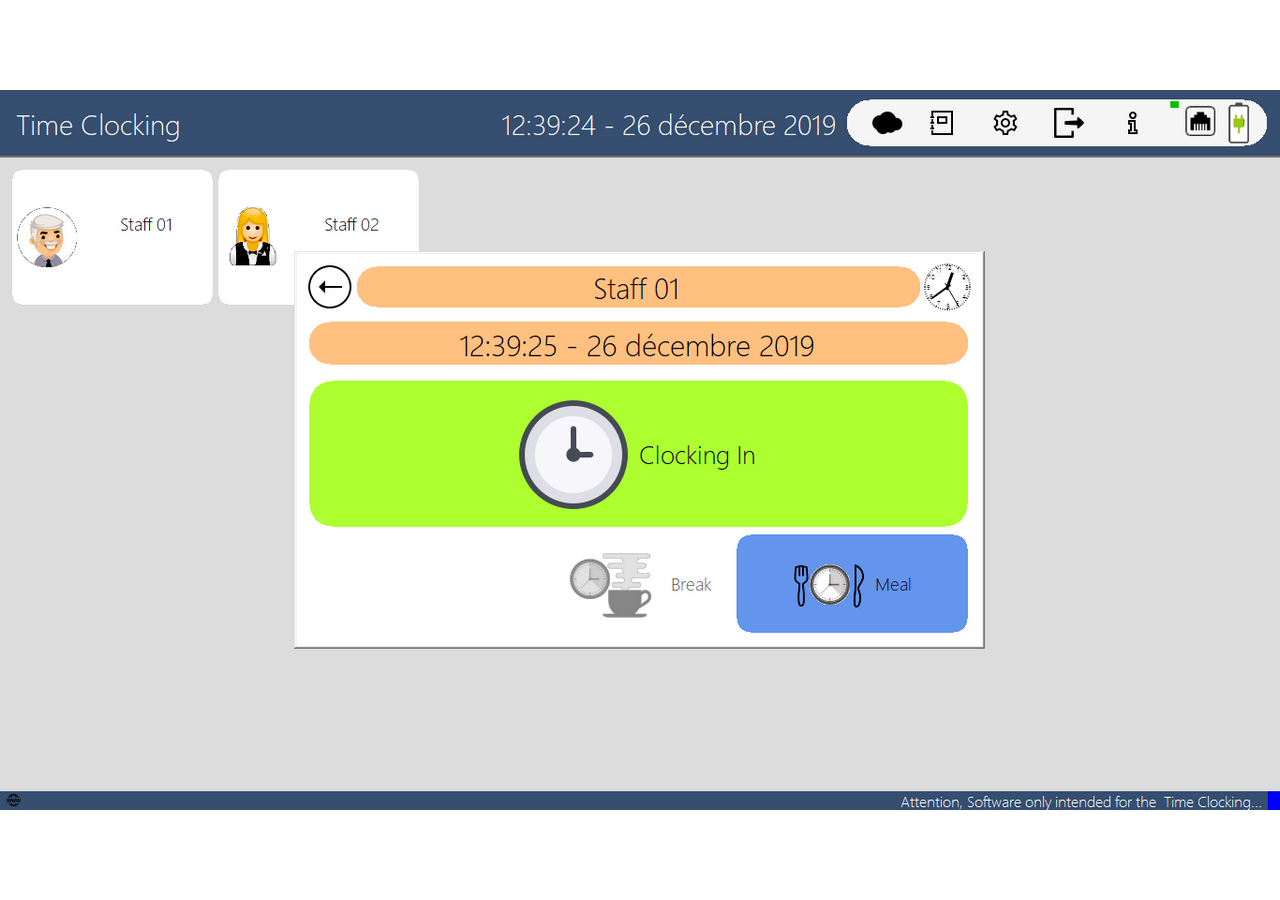Check the ethernet network status icon
Viewport: 1280px width, 900px height.
click(x=1200, y=124)
